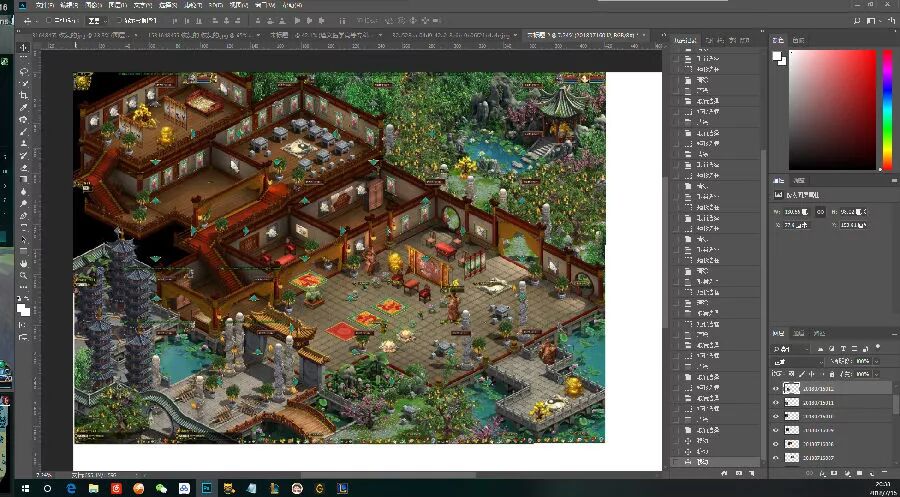
Task: Toggle the layer filter on/off switch
Action: pos(878,346)
